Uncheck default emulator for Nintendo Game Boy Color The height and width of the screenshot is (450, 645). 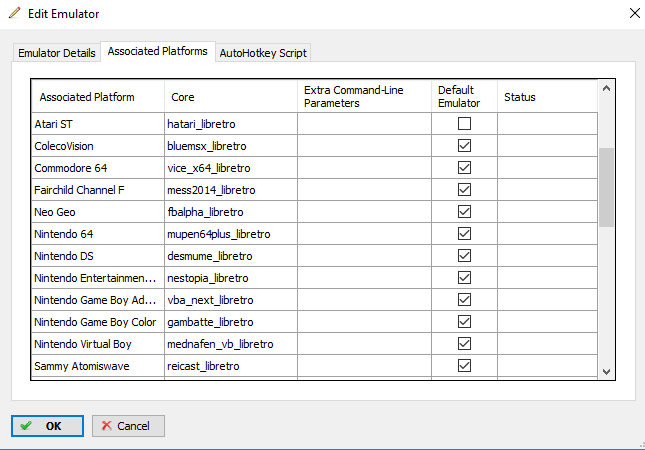pyautogui.click(x=464, y=322)
